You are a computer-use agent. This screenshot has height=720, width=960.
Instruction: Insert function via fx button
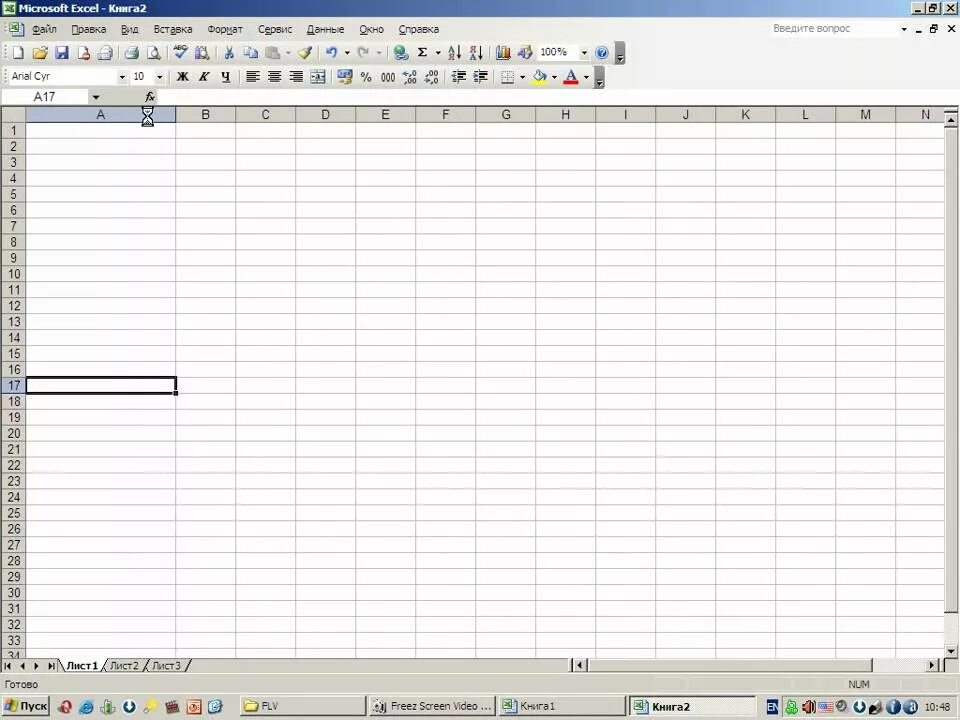[x=149, y=97]
